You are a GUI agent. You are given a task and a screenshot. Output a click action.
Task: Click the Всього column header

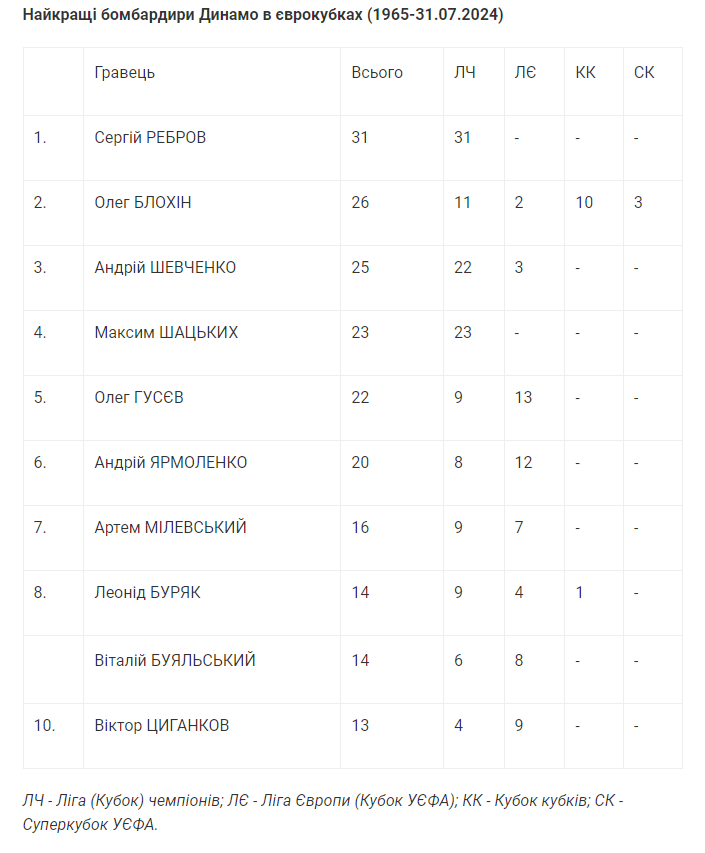click(x=377, y=73)
